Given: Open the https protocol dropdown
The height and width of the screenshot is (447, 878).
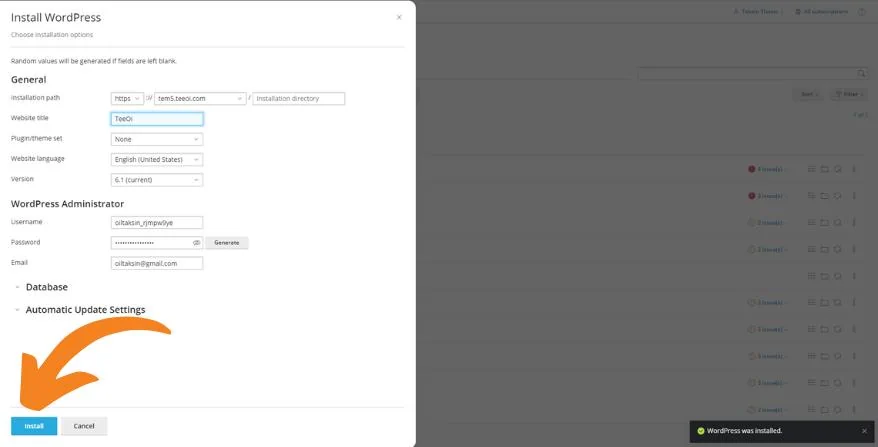Looking at the screenshot, I should 127,99.
